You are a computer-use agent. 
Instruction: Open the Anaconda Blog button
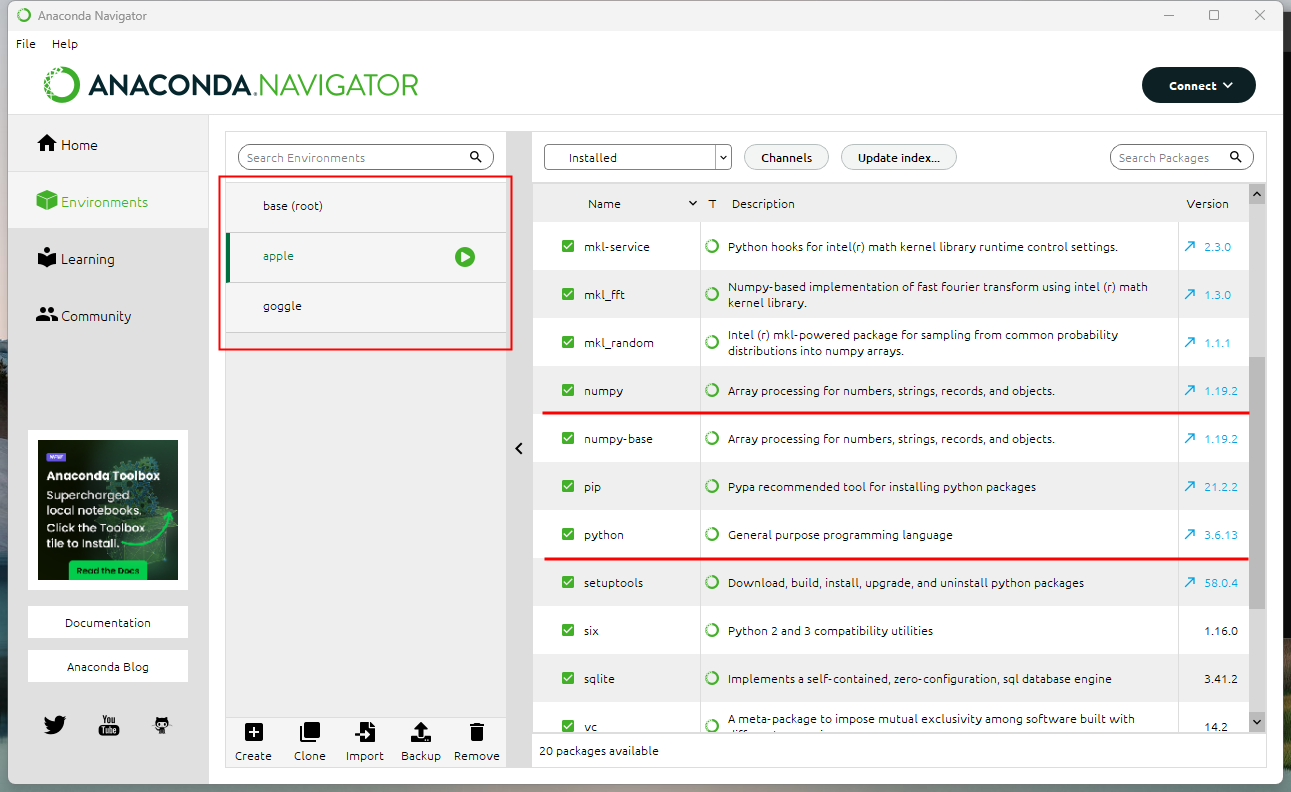[x=108, y=666]
